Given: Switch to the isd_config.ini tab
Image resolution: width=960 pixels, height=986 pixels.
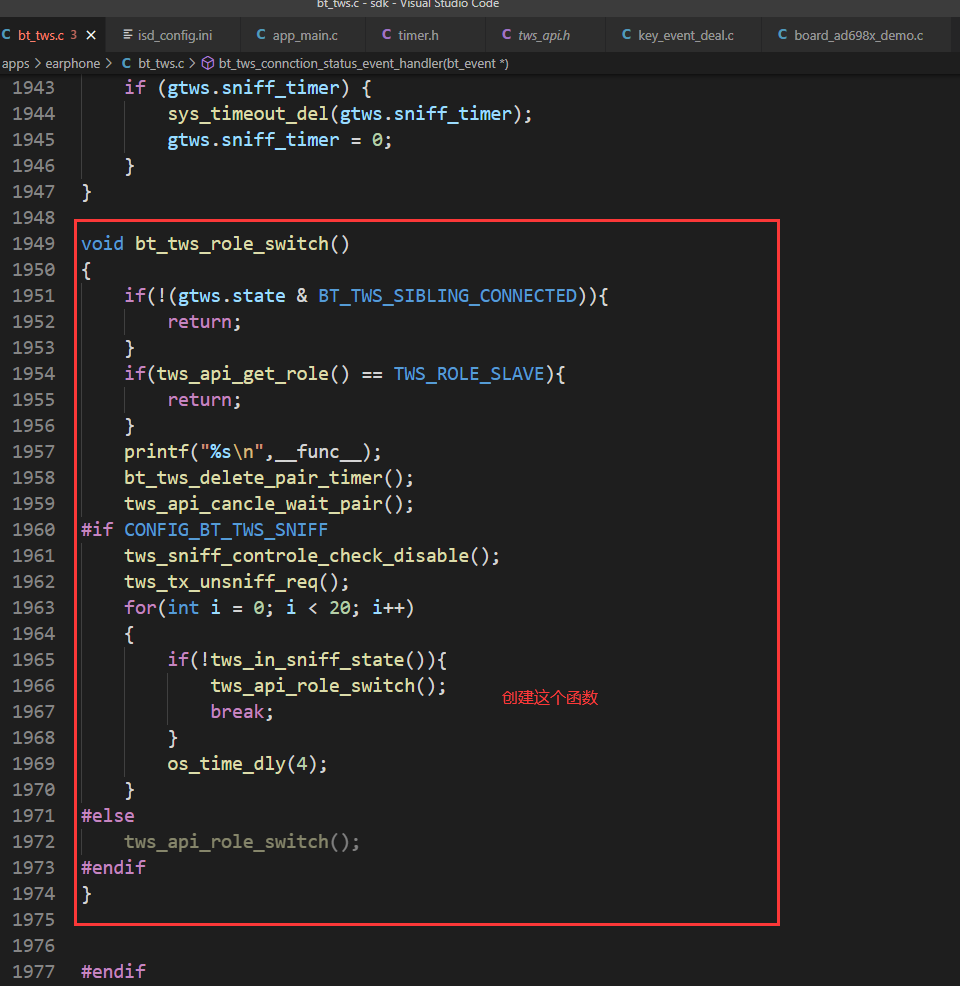Looking at the screenshot, I should [x=168, y=35].
